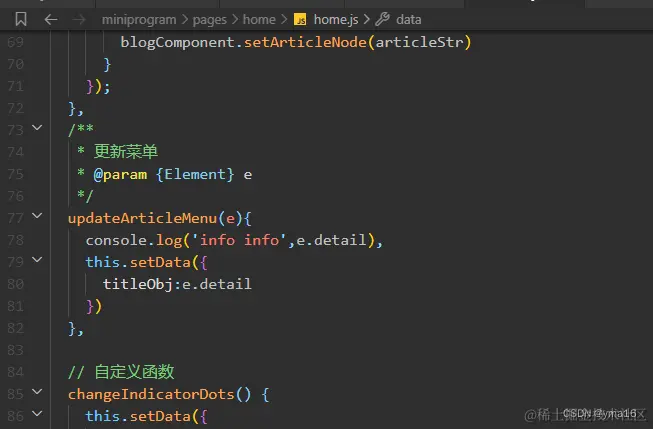Click e.detail argument on line 78
The width and height of the screenshot is (653, 429).
331,240
